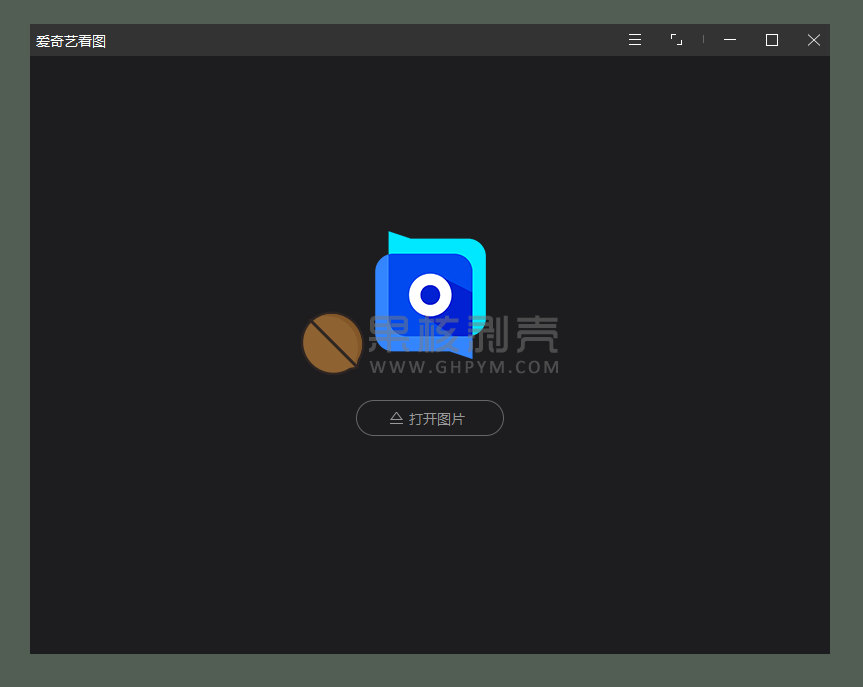Minimize the 爱奇艺看图 window
The height and width of the screenshot is (687, 863).
[x=730, y=40]
